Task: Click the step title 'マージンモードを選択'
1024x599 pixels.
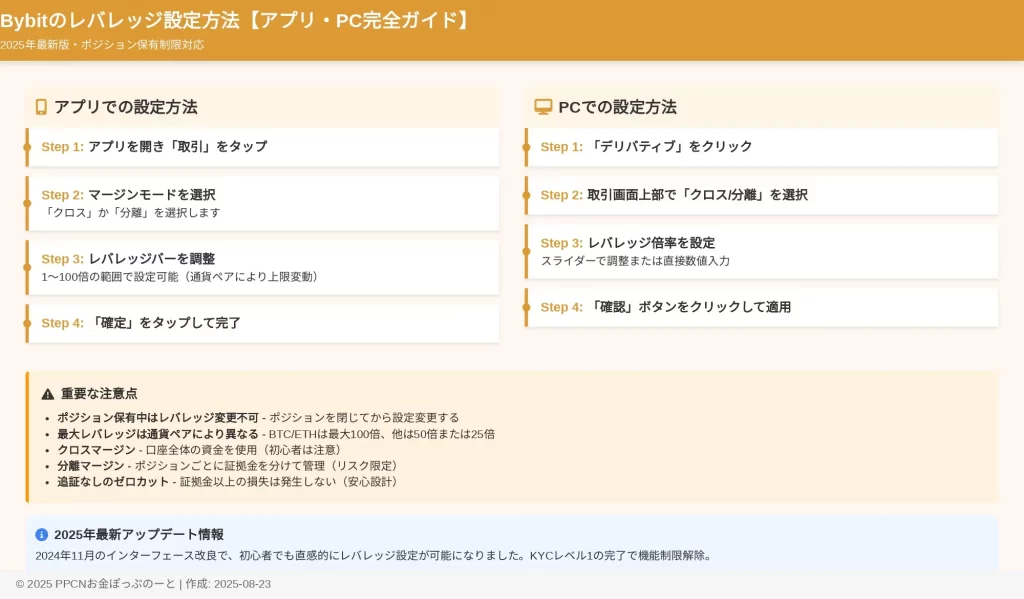Action: click(152, 195)
